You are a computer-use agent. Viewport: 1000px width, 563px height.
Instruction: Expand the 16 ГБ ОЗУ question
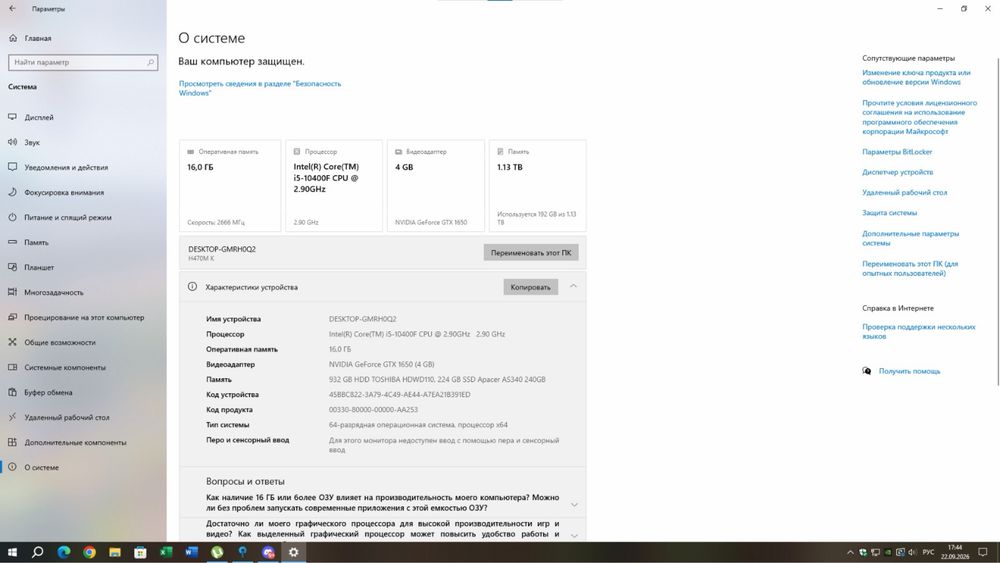(x=383, y=502)
